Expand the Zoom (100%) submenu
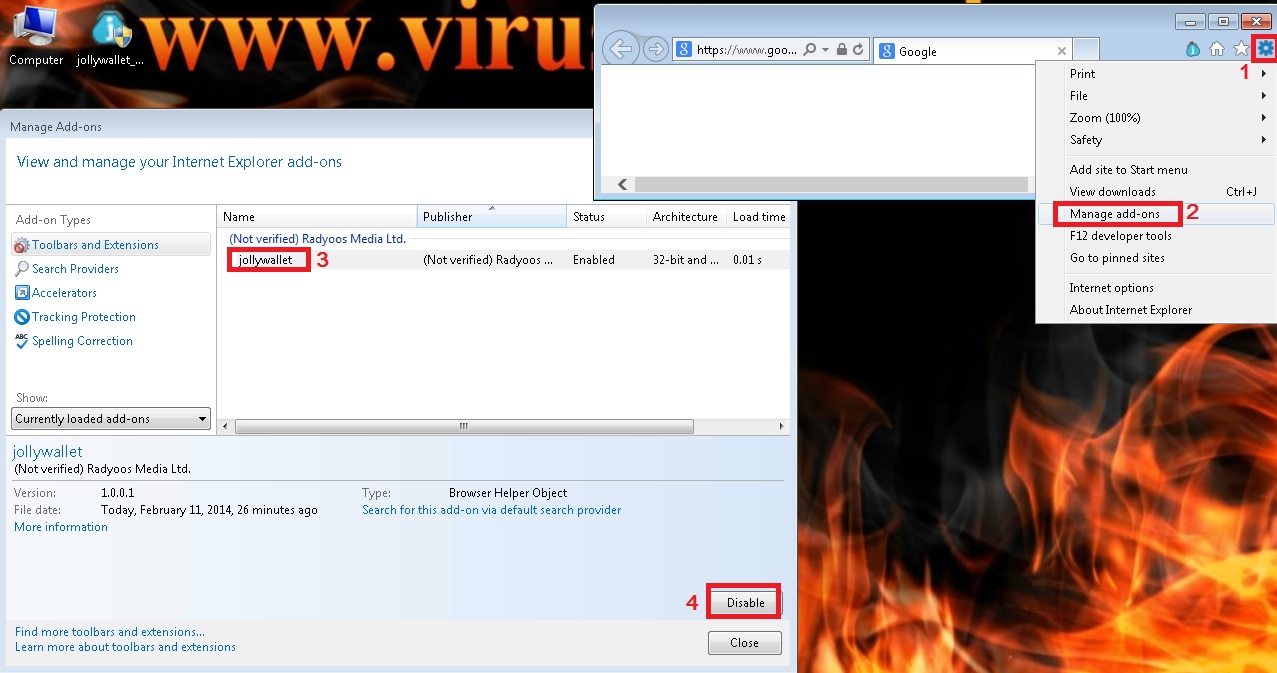 pyautogui.click(x=1156, y=118)
